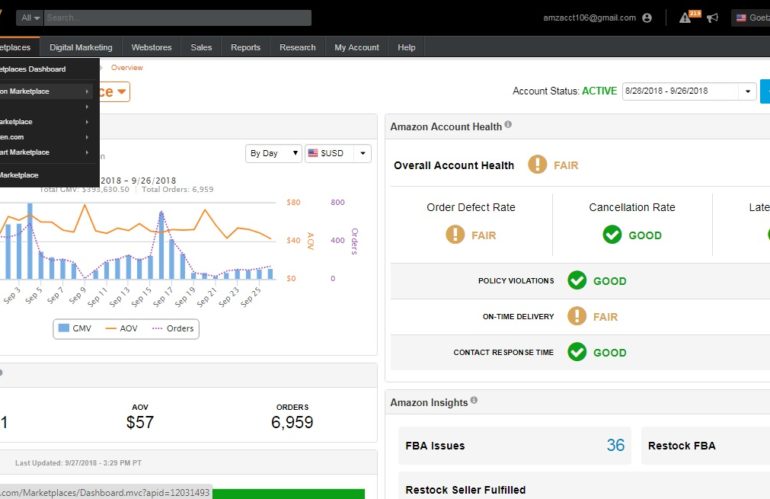
Task: Open the $USD currency dropdown
Action: point(337,153)
